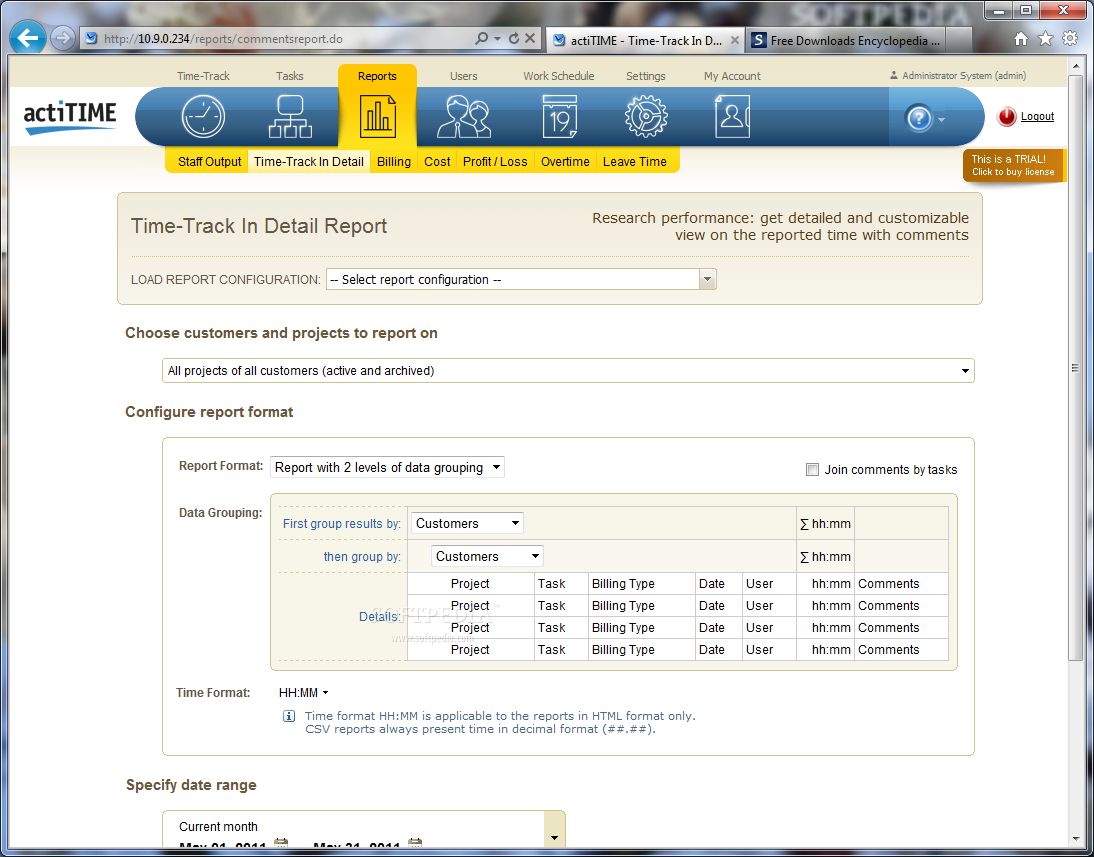Screen dimensions: 1094x857
Task: Switch to the Cost report tab
Action: coord(437,162)
